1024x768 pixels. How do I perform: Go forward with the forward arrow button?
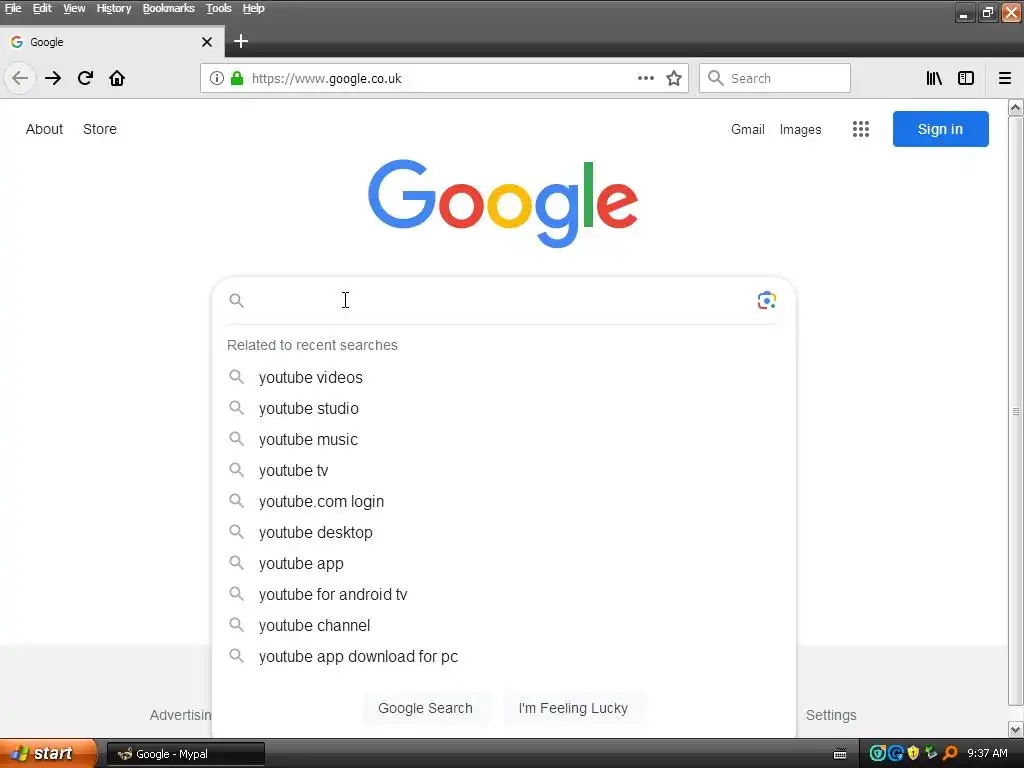pos(53,78)
